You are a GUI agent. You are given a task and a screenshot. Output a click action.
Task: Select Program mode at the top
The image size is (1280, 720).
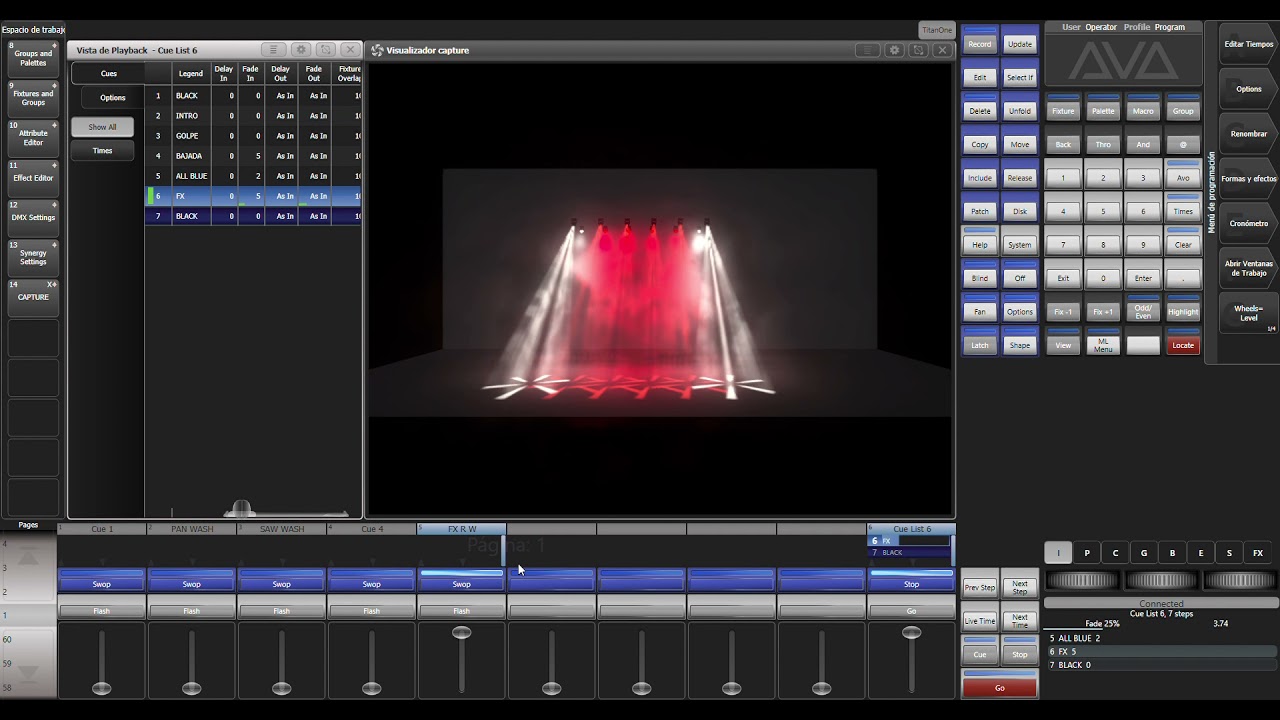click(1170, 27)
